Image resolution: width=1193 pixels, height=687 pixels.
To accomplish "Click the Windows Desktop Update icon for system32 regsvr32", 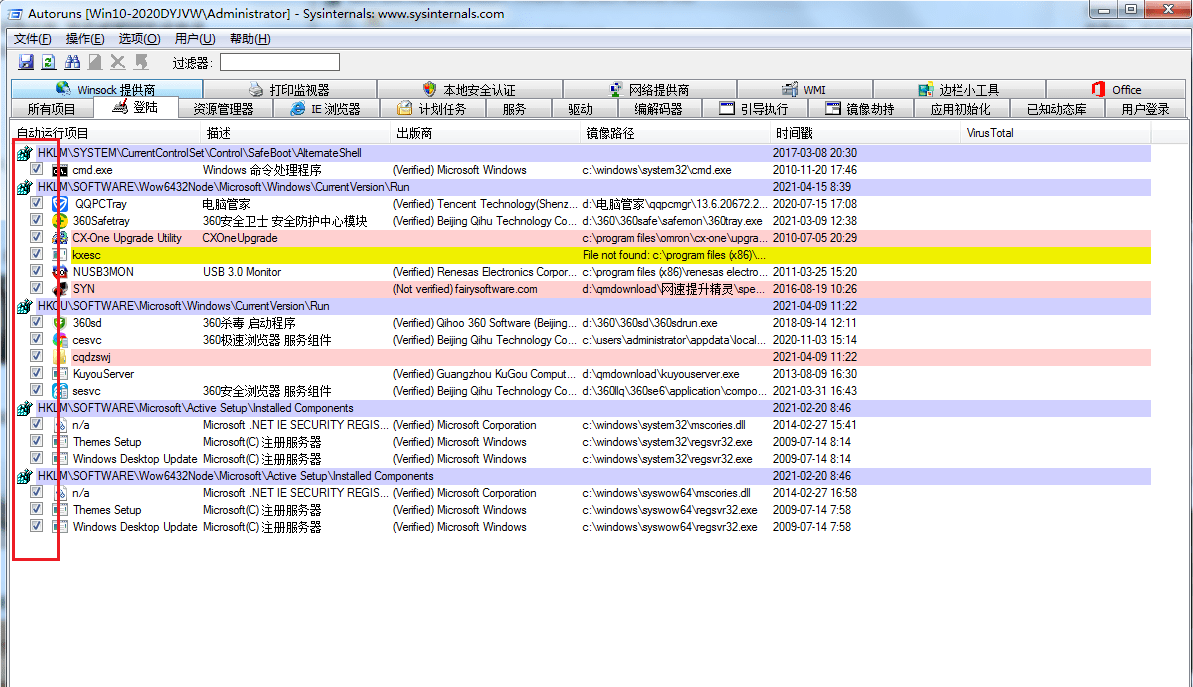I will pos(60,459).
